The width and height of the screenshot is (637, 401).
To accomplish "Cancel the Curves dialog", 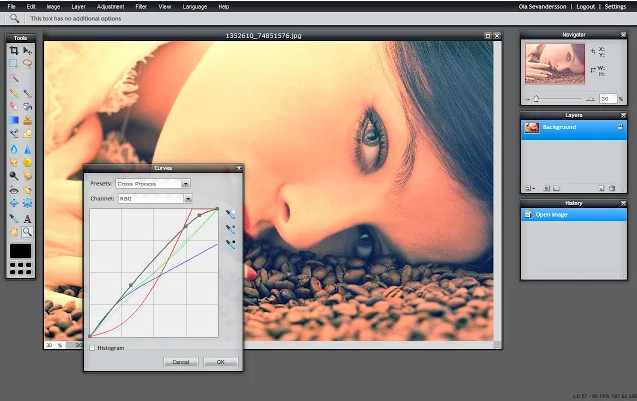I will (181, 361).
